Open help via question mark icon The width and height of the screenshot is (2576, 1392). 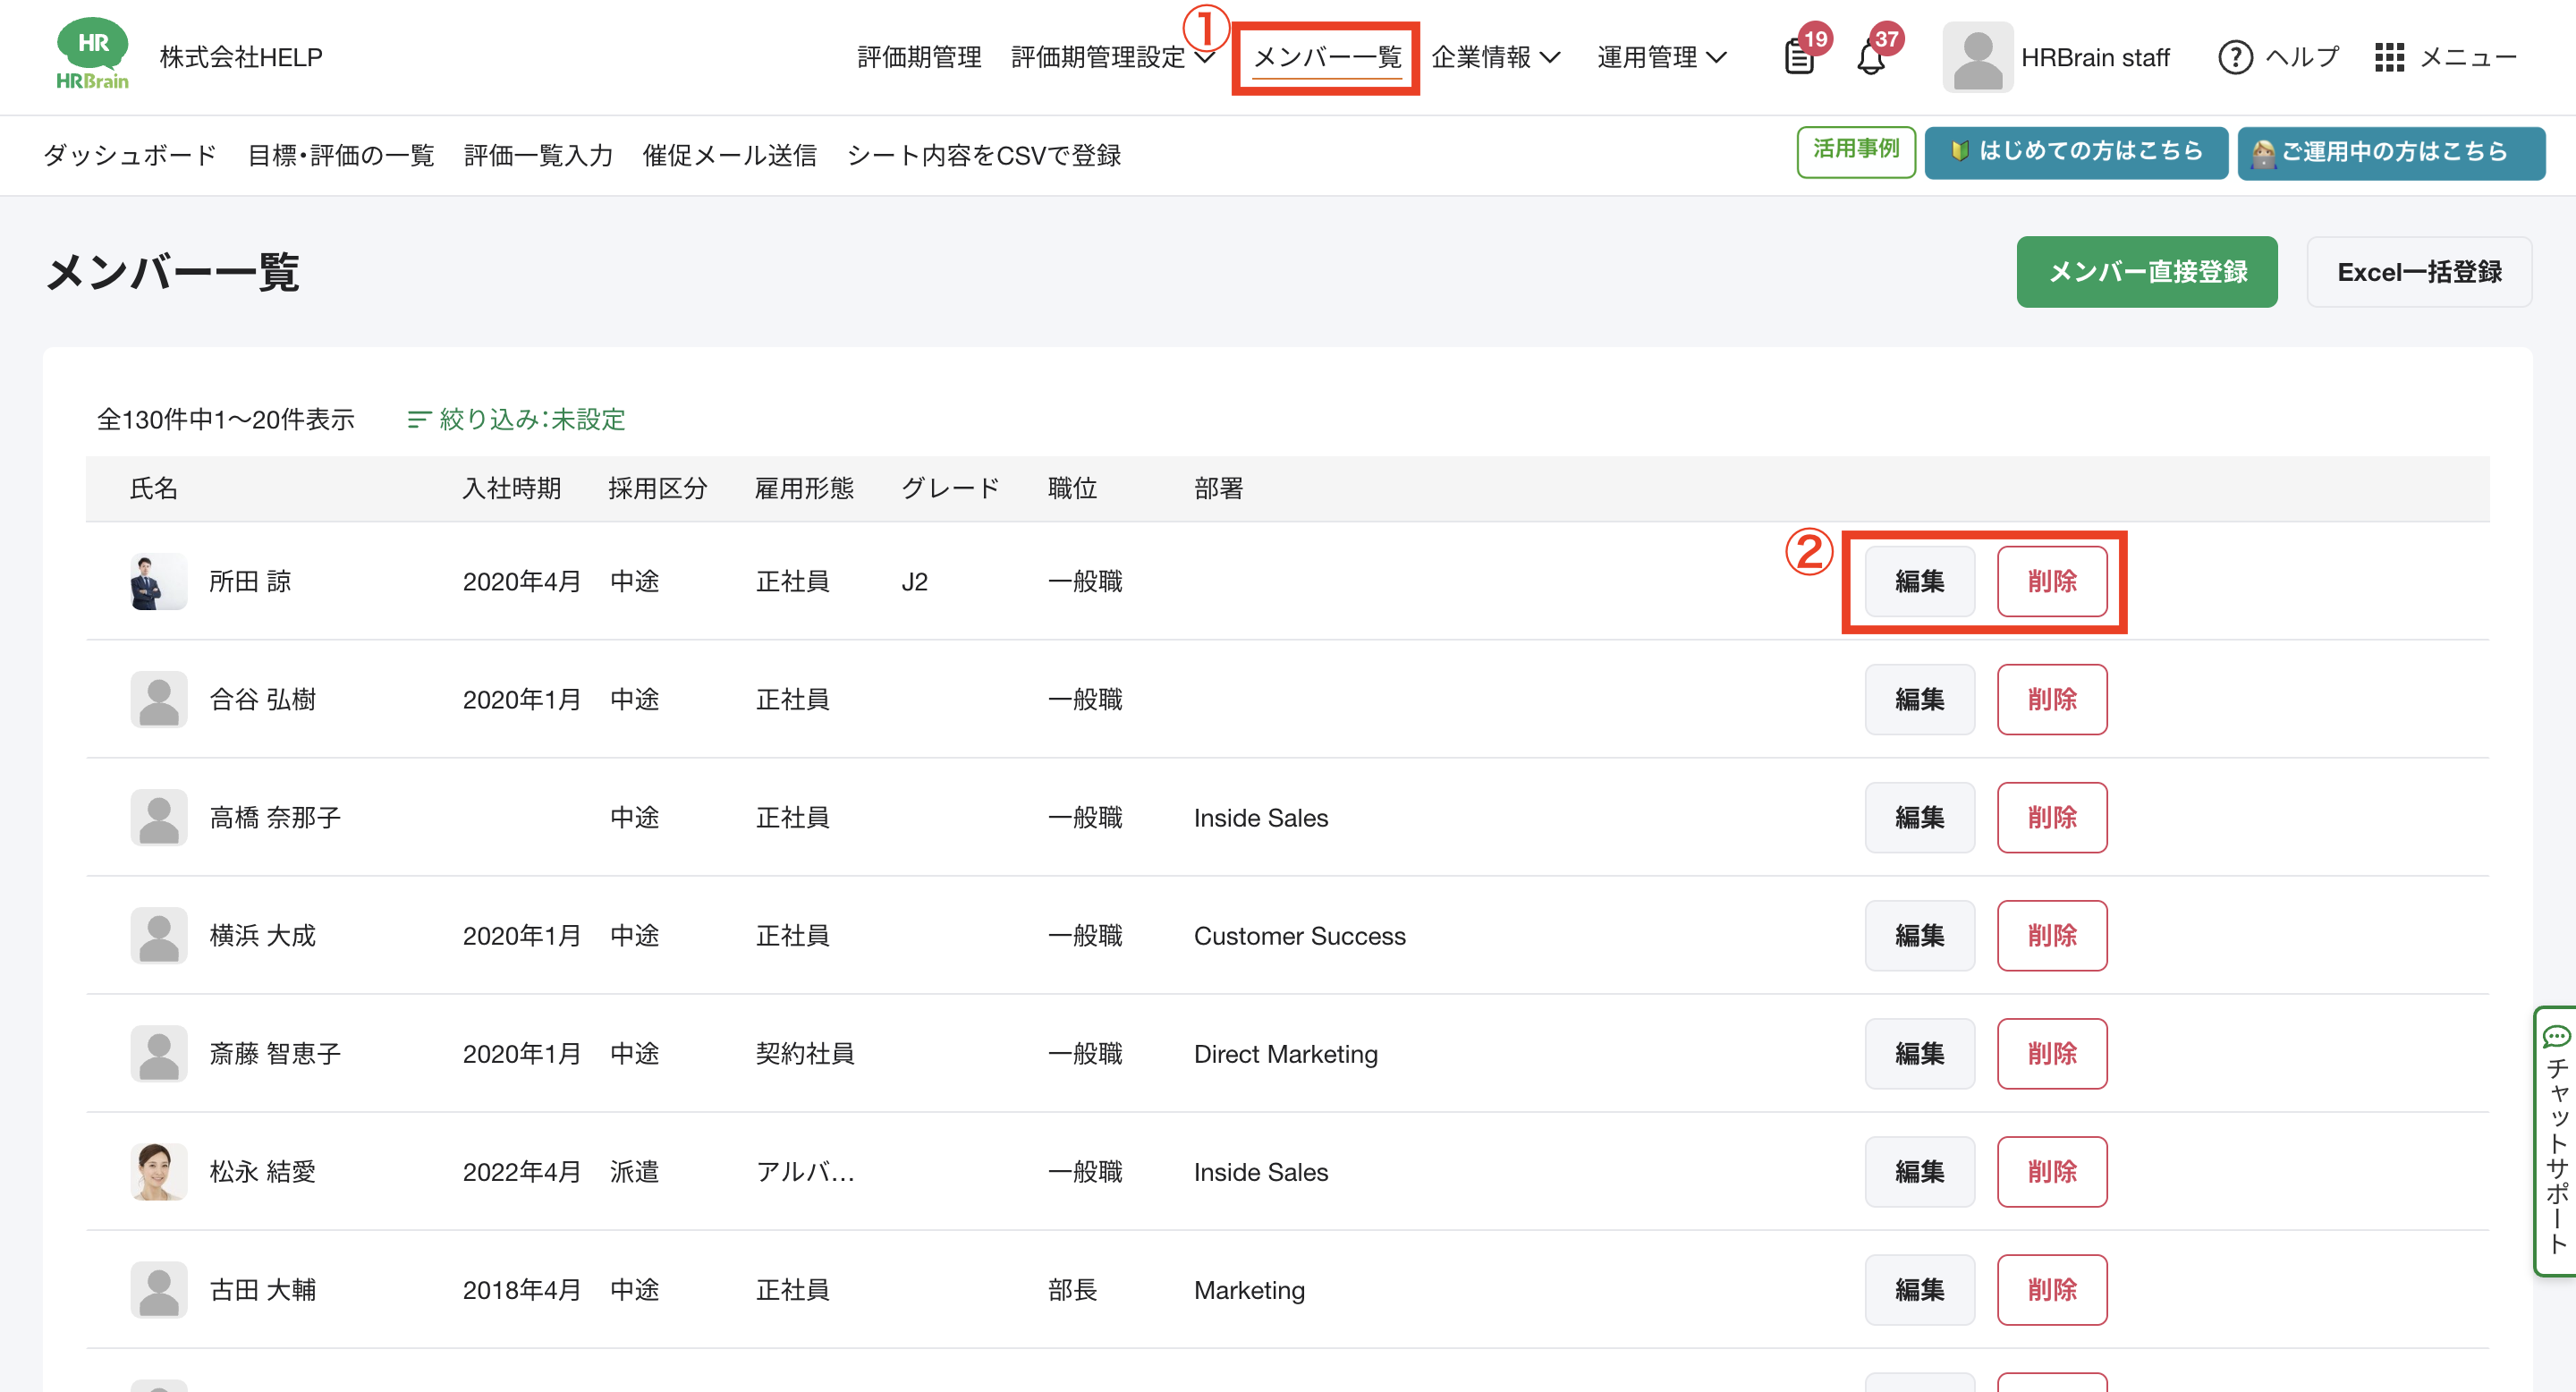click(x=2235, y=58)
